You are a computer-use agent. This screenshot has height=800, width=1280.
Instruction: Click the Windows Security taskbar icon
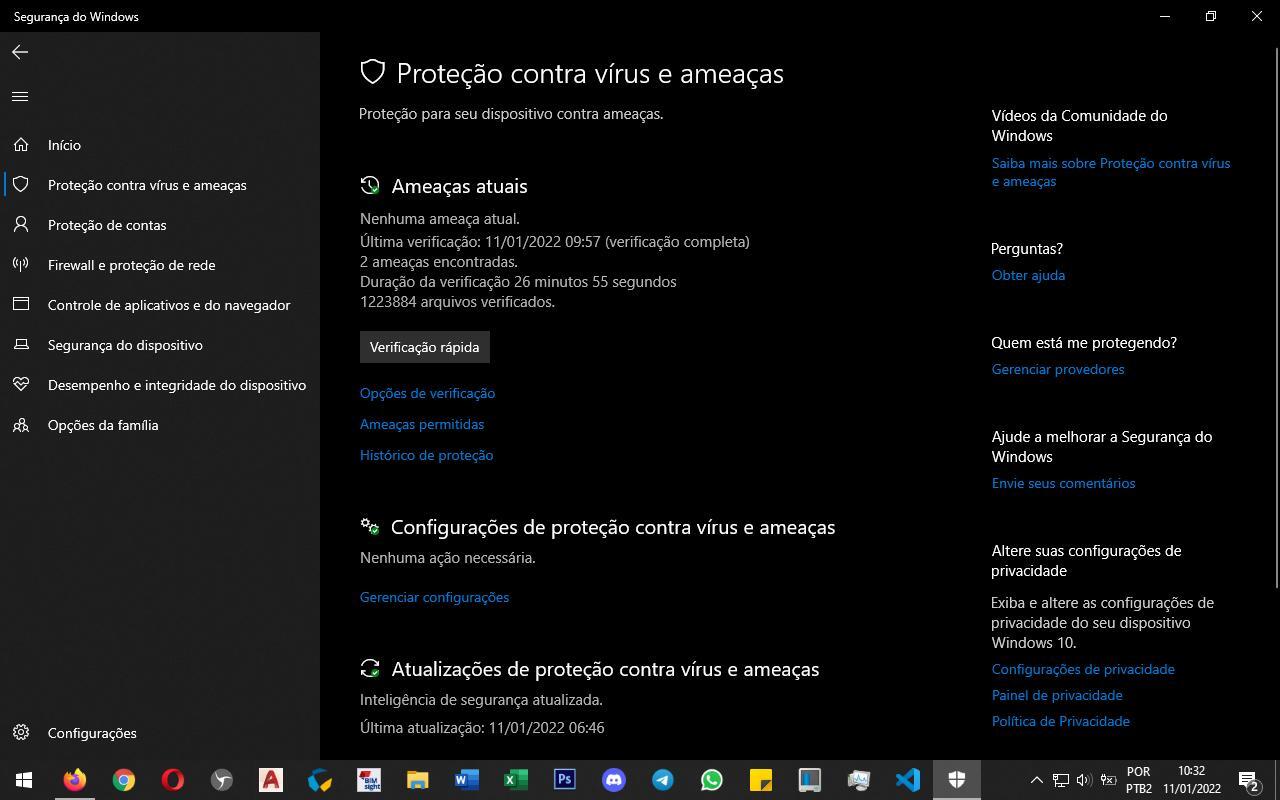coord(956,780)
